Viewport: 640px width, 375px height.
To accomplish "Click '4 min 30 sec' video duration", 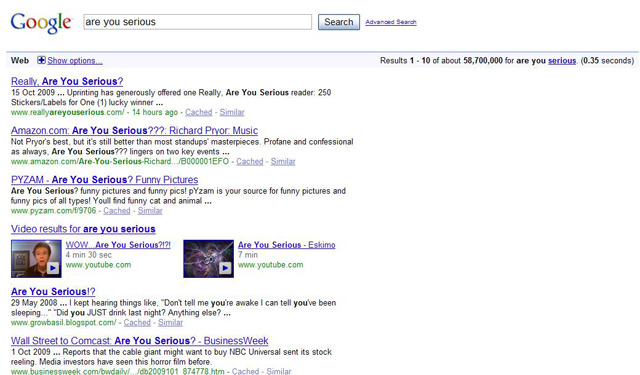I will tap(89, 255).
